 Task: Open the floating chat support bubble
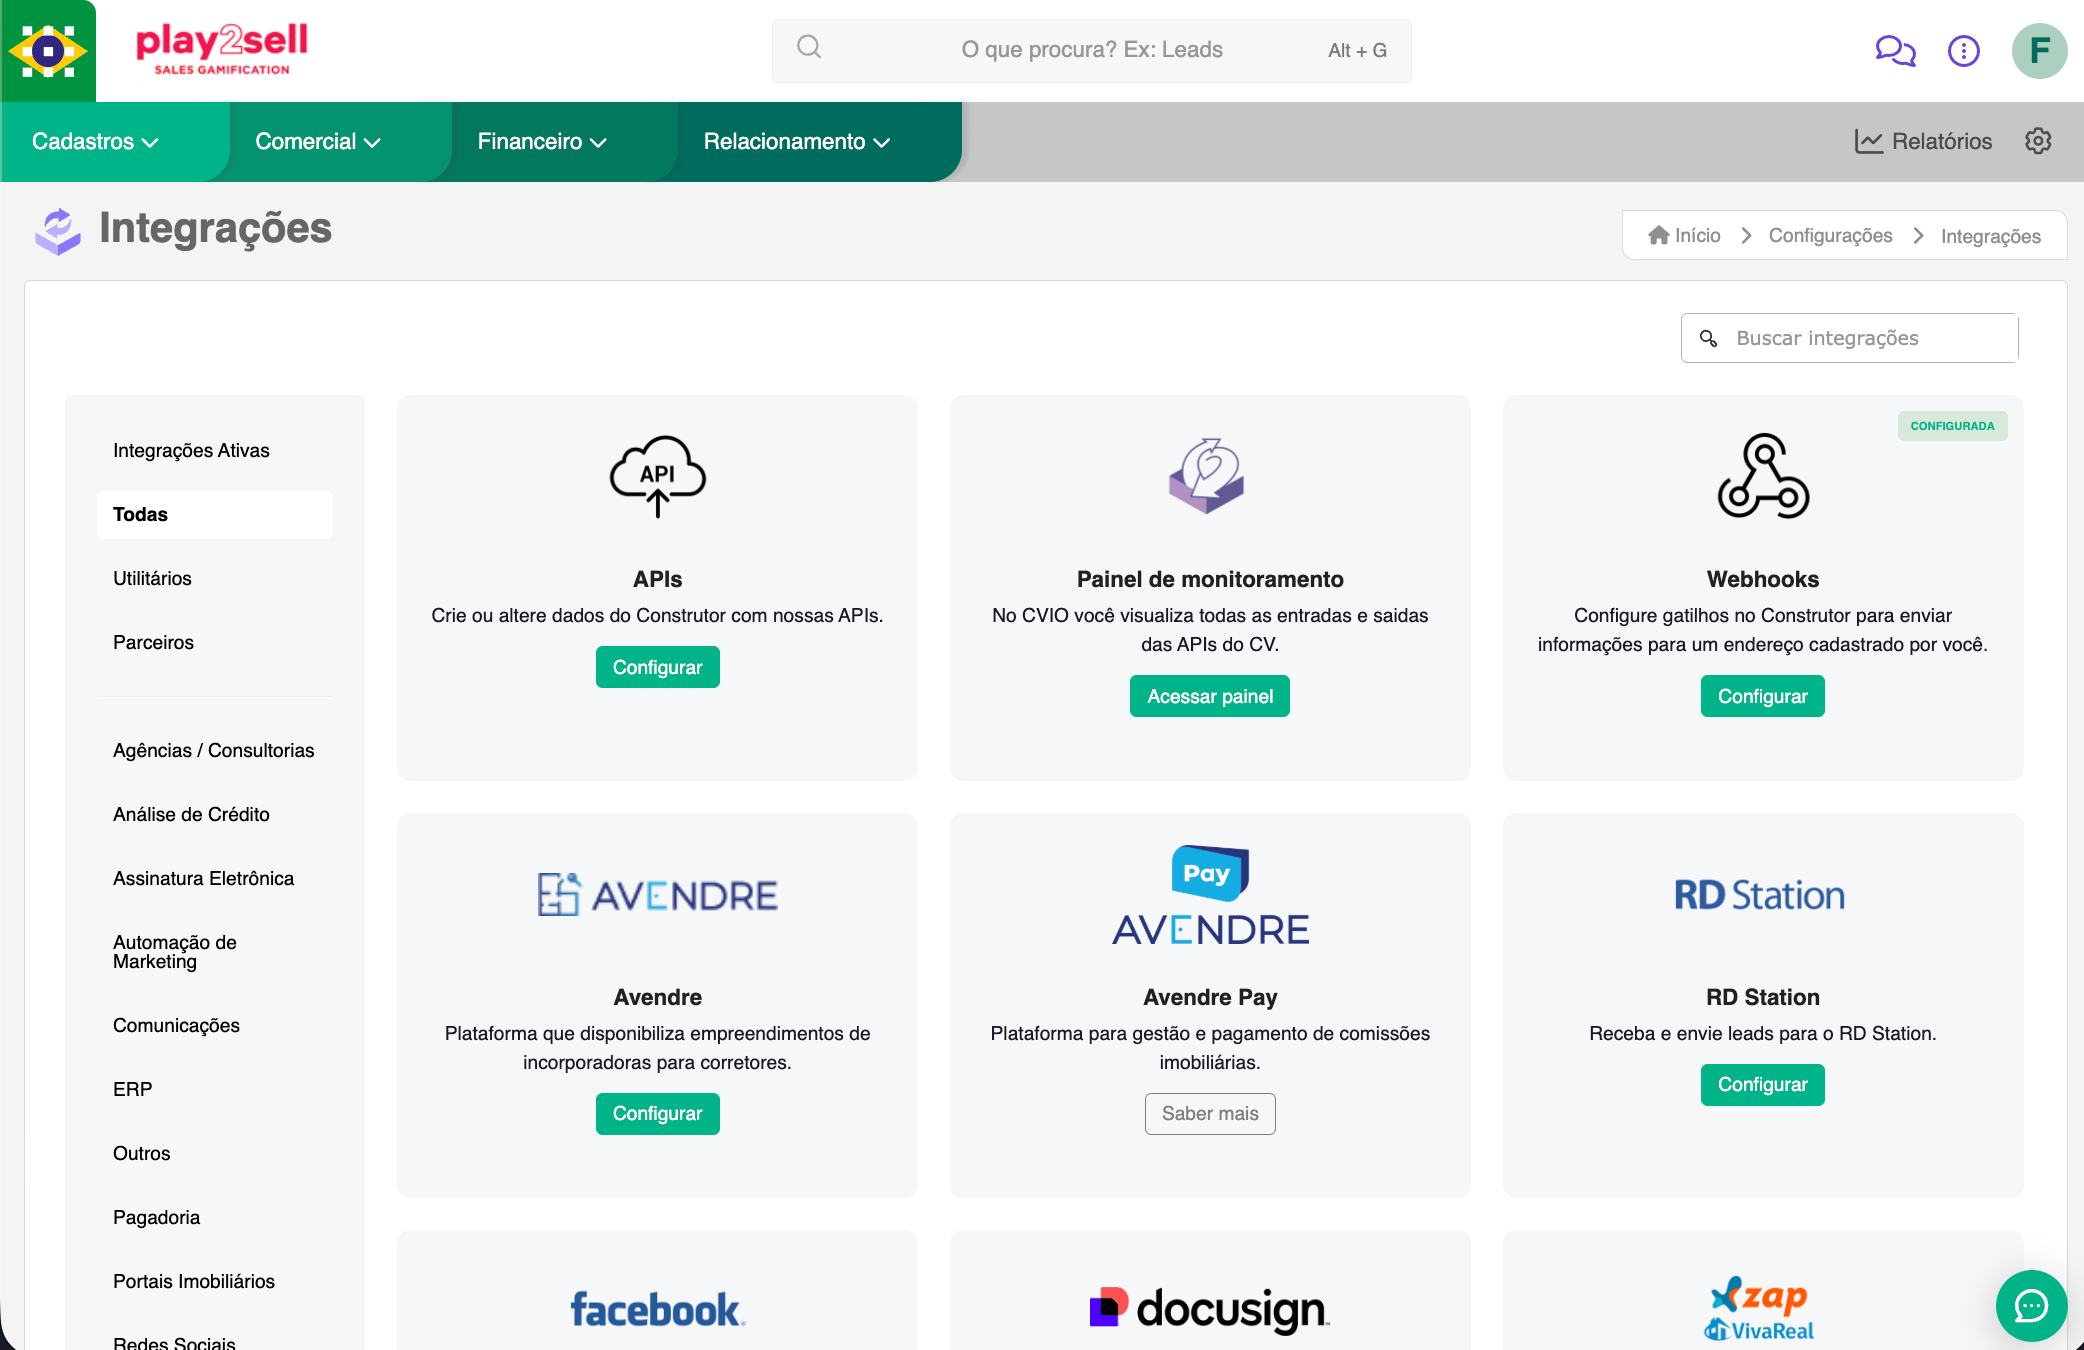point(2031,1305)
